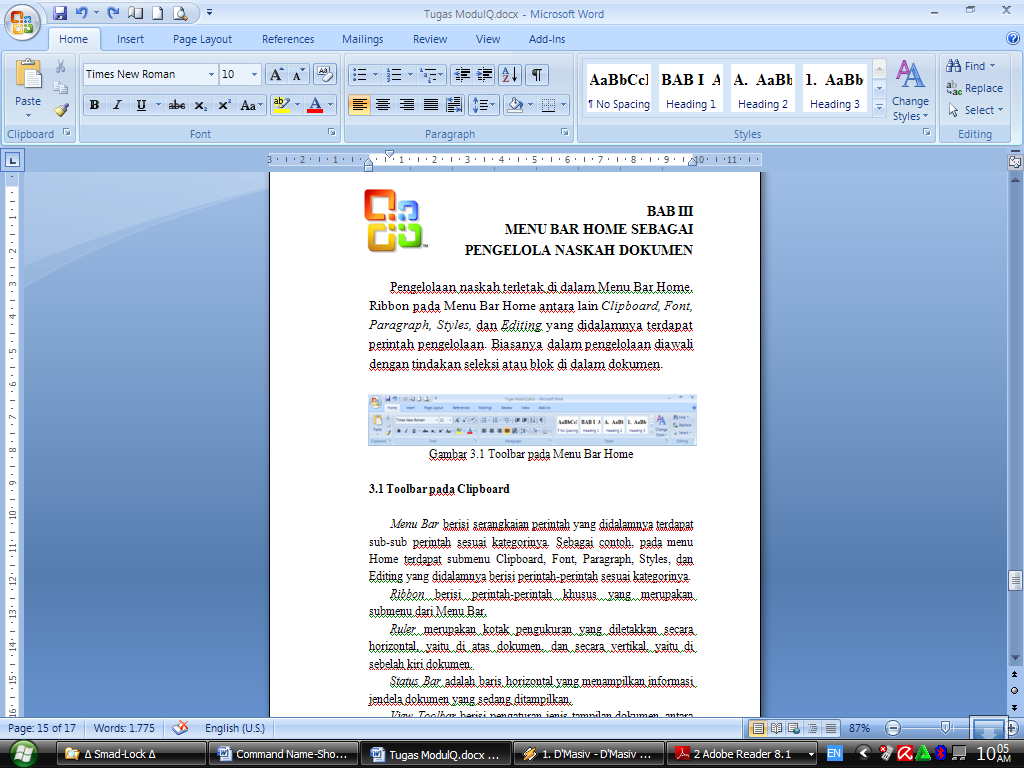Open the line spacing dropdown

[x=483, y=105]
